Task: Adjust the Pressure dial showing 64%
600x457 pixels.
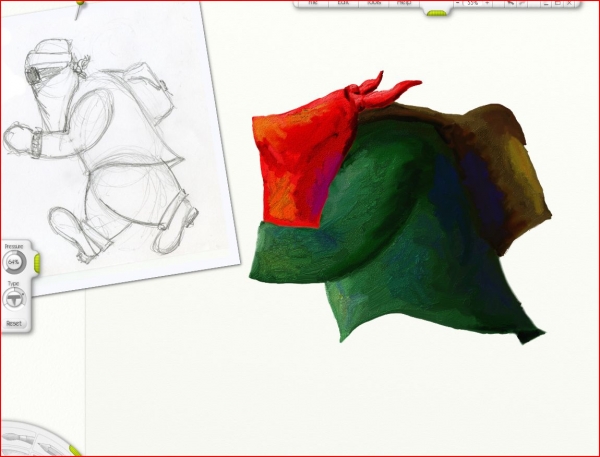Action: (x=14, y=262)
